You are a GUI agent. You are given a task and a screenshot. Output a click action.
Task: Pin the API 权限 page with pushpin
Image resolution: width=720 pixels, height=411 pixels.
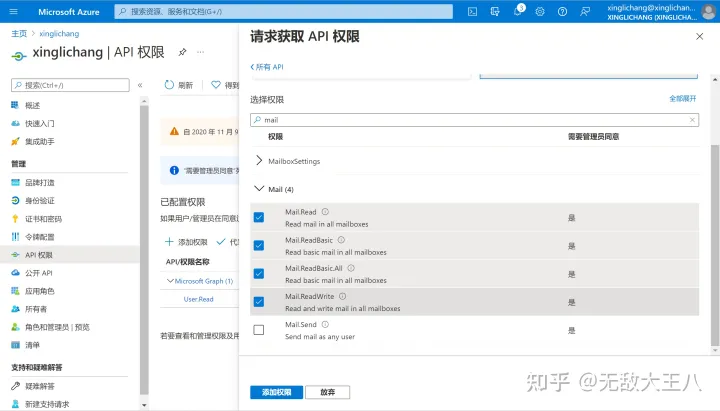182,52
